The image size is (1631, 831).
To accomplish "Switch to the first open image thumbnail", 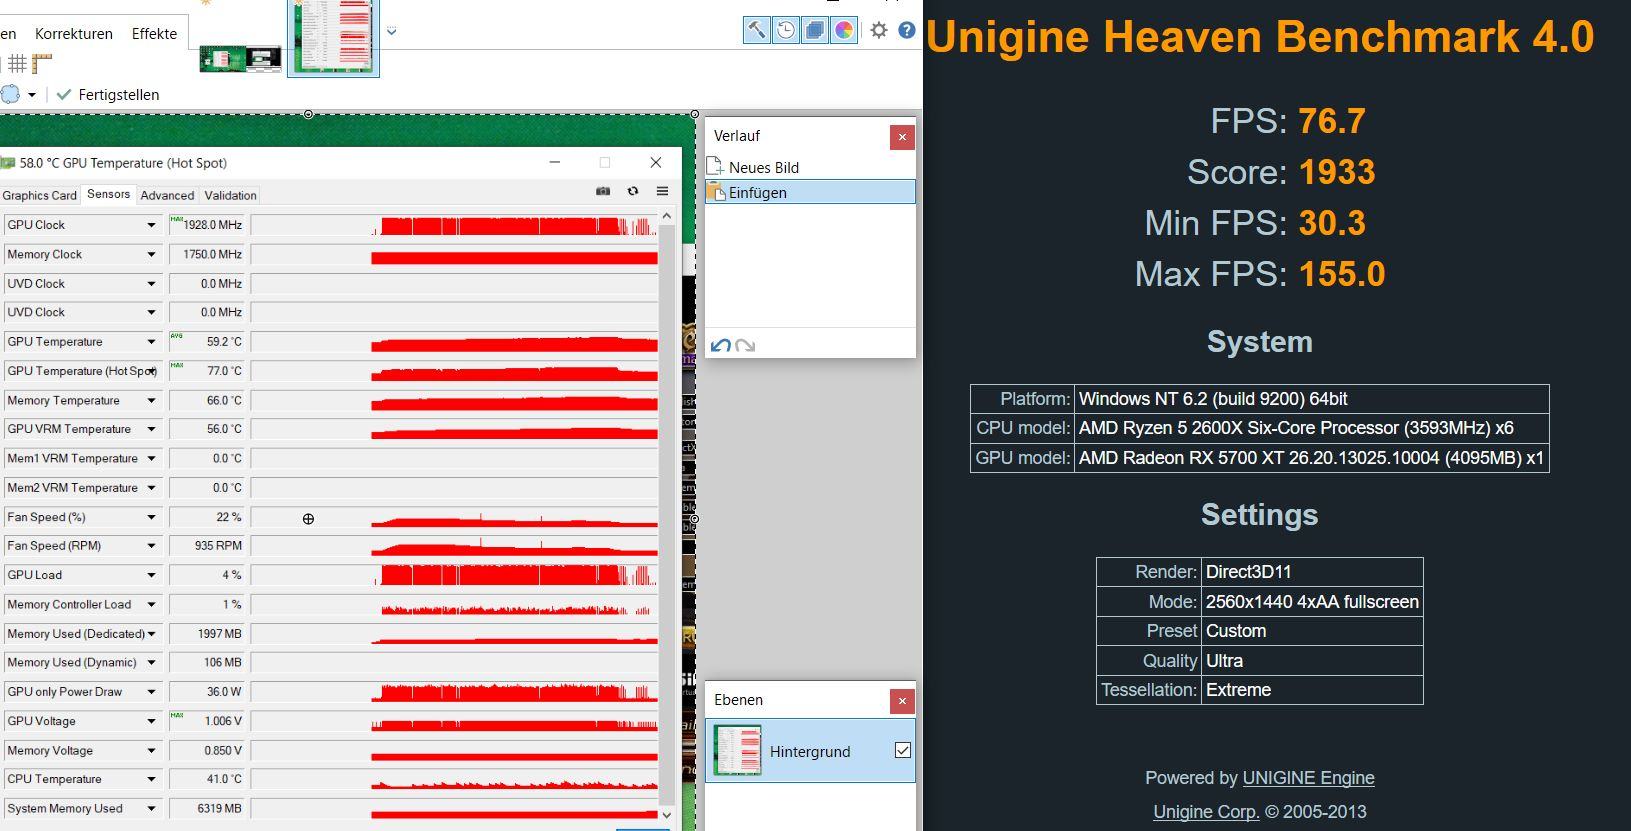I will pos(240,59).
